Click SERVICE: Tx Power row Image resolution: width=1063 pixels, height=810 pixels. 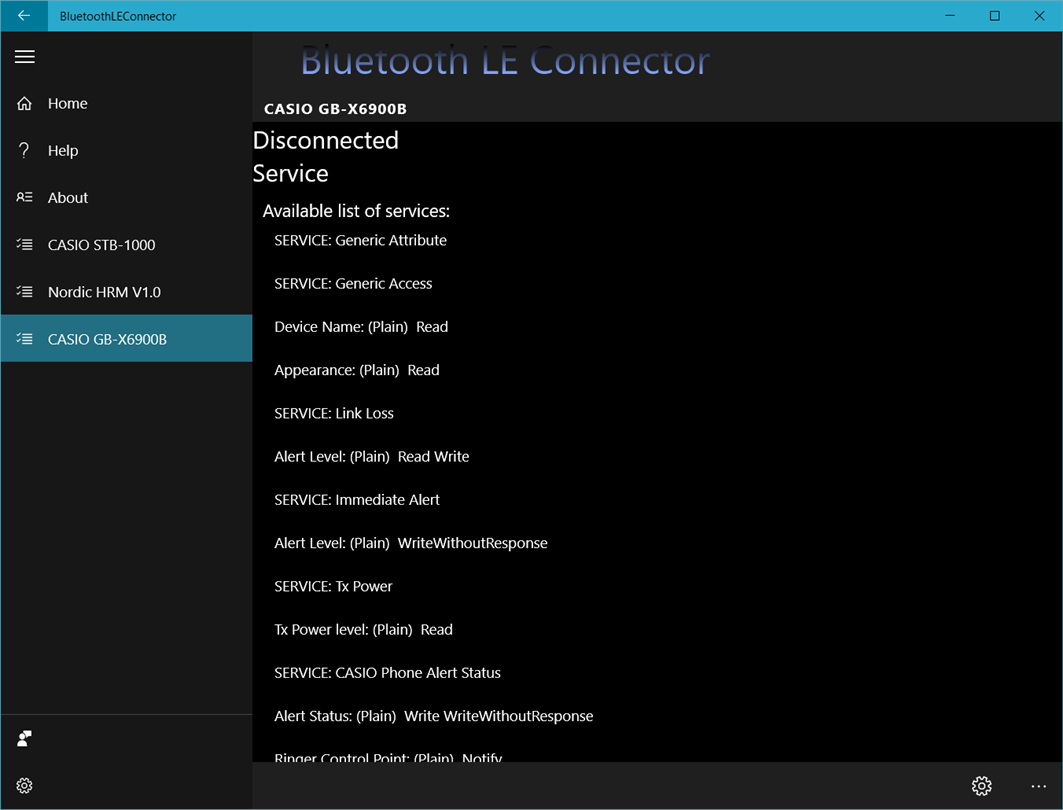(333, 586)
